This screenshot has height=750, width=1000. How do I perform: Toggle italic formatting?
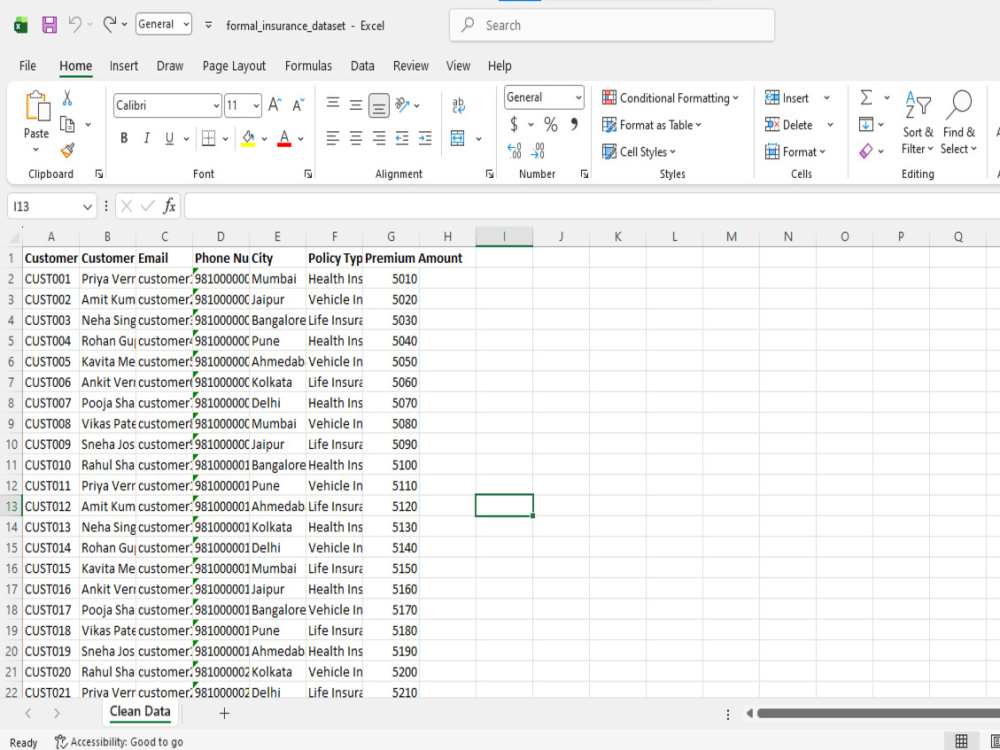pyautogui.click(x=147, y=138)
